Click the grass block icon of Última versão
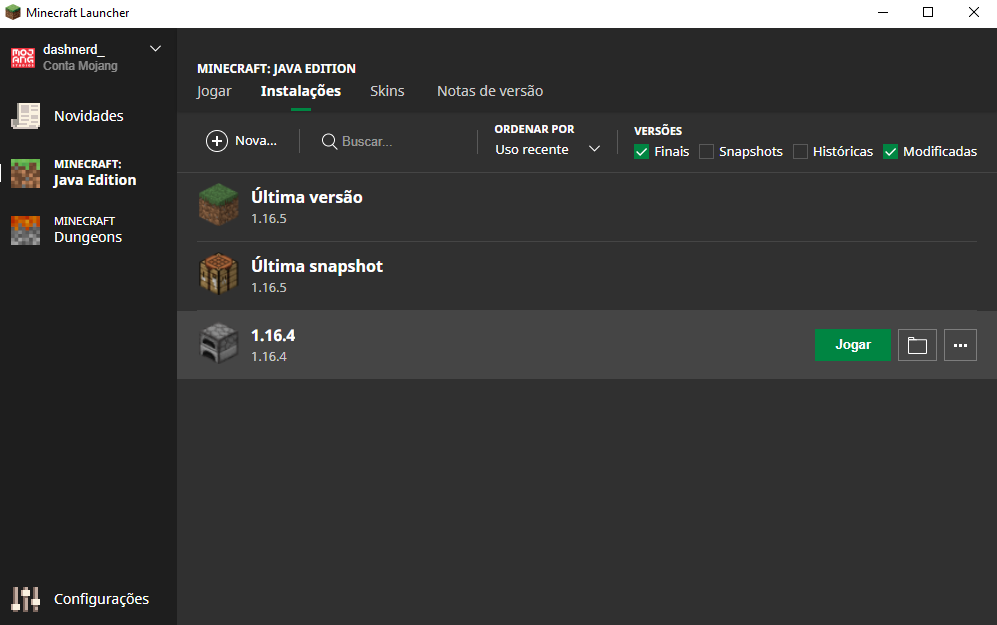 point(219,205)
